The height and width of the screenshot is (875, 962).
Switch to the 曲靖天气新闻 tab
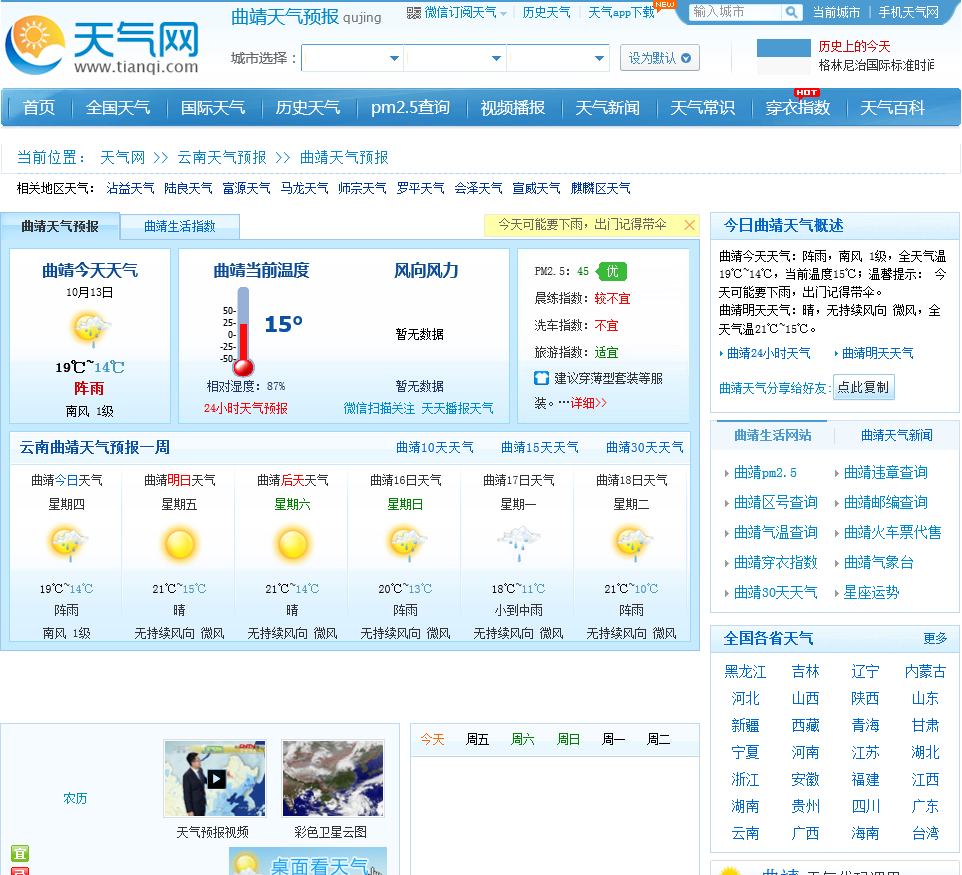point(896,435)
